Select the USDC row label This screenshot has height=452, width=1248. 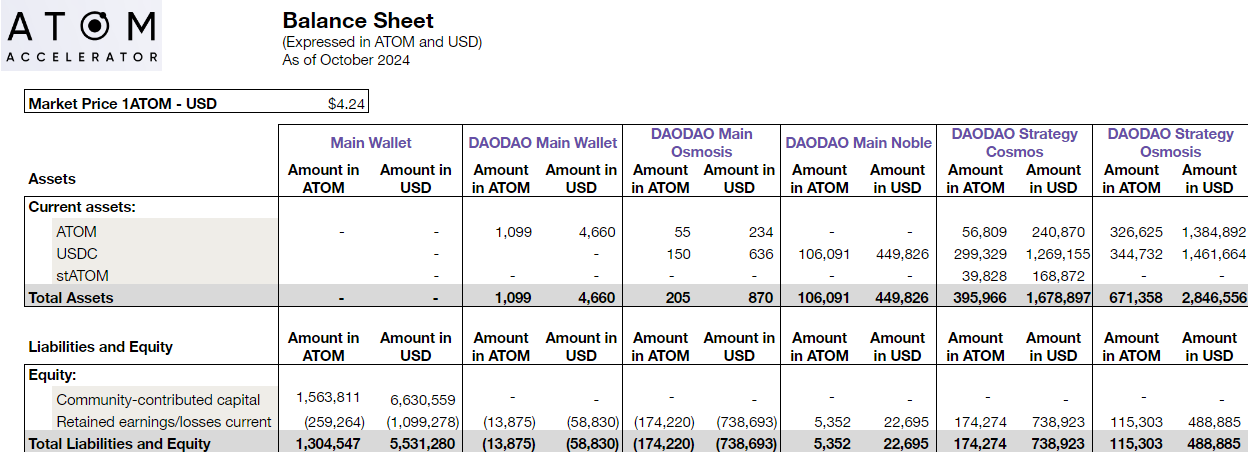click(77, 254)
